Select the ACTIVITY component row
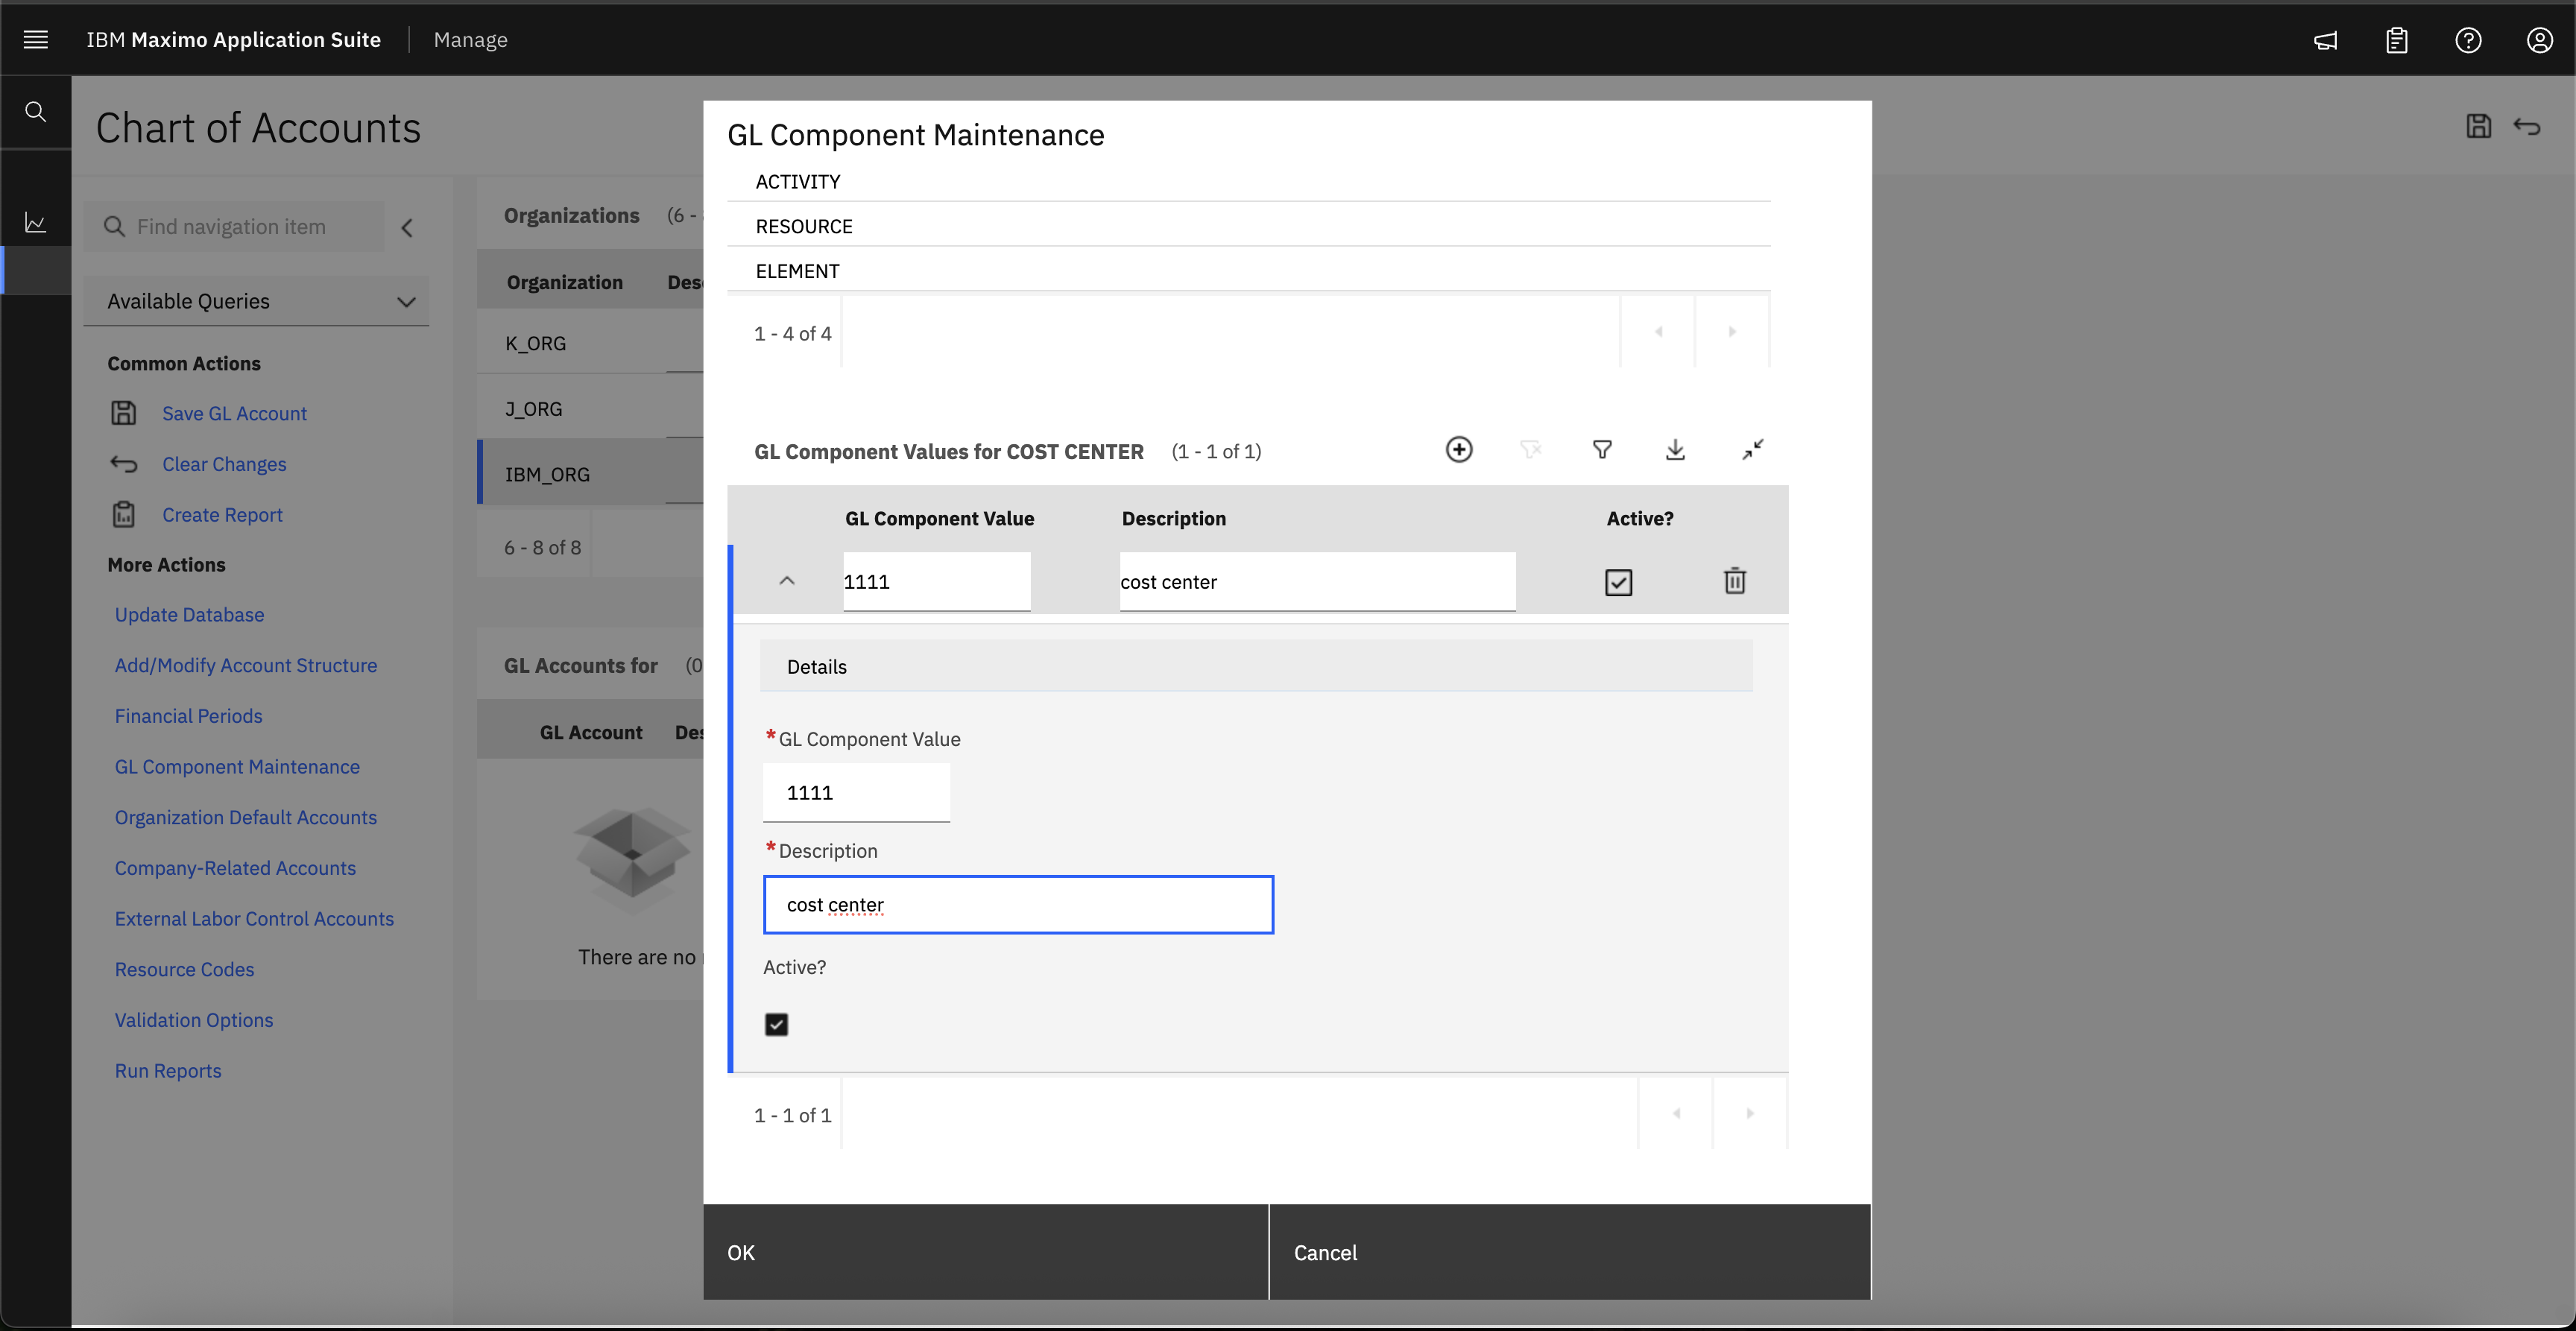The image size is (2576, 1331). coord(1248,182)
